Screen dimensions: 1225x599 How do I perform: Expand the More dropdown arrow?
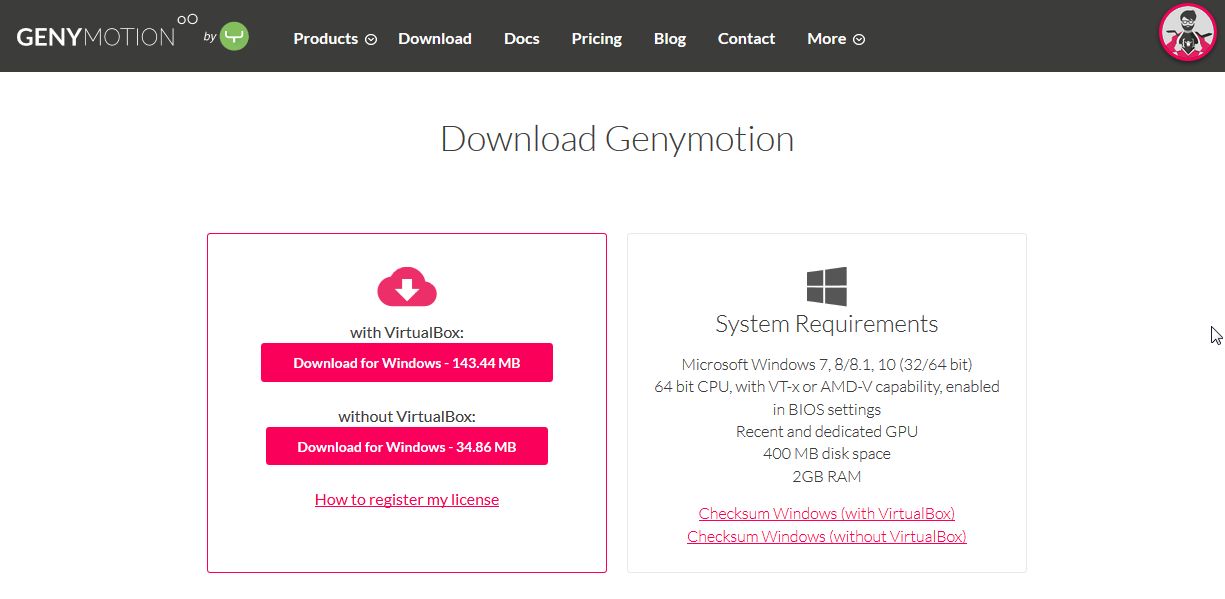click(859, 40)
